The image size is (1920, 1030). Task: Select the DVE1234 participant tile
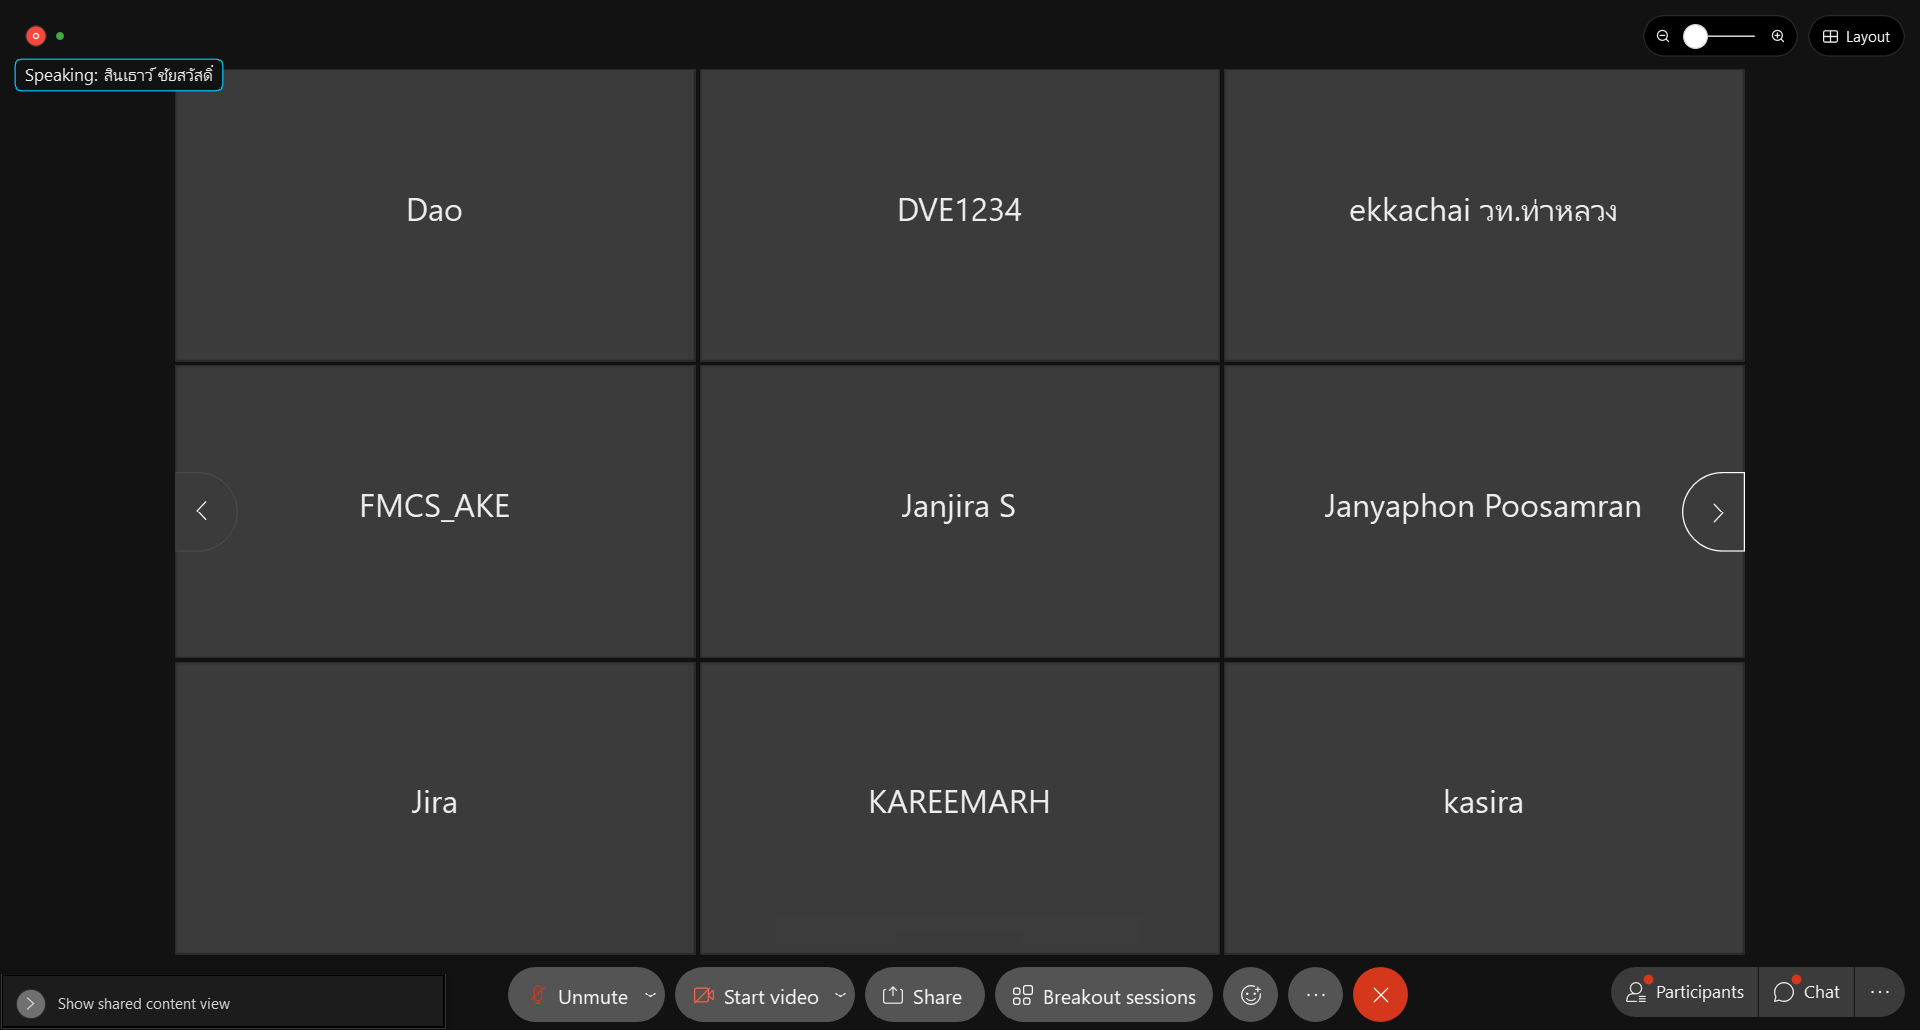pyautogui.click(x=959, y=215)
